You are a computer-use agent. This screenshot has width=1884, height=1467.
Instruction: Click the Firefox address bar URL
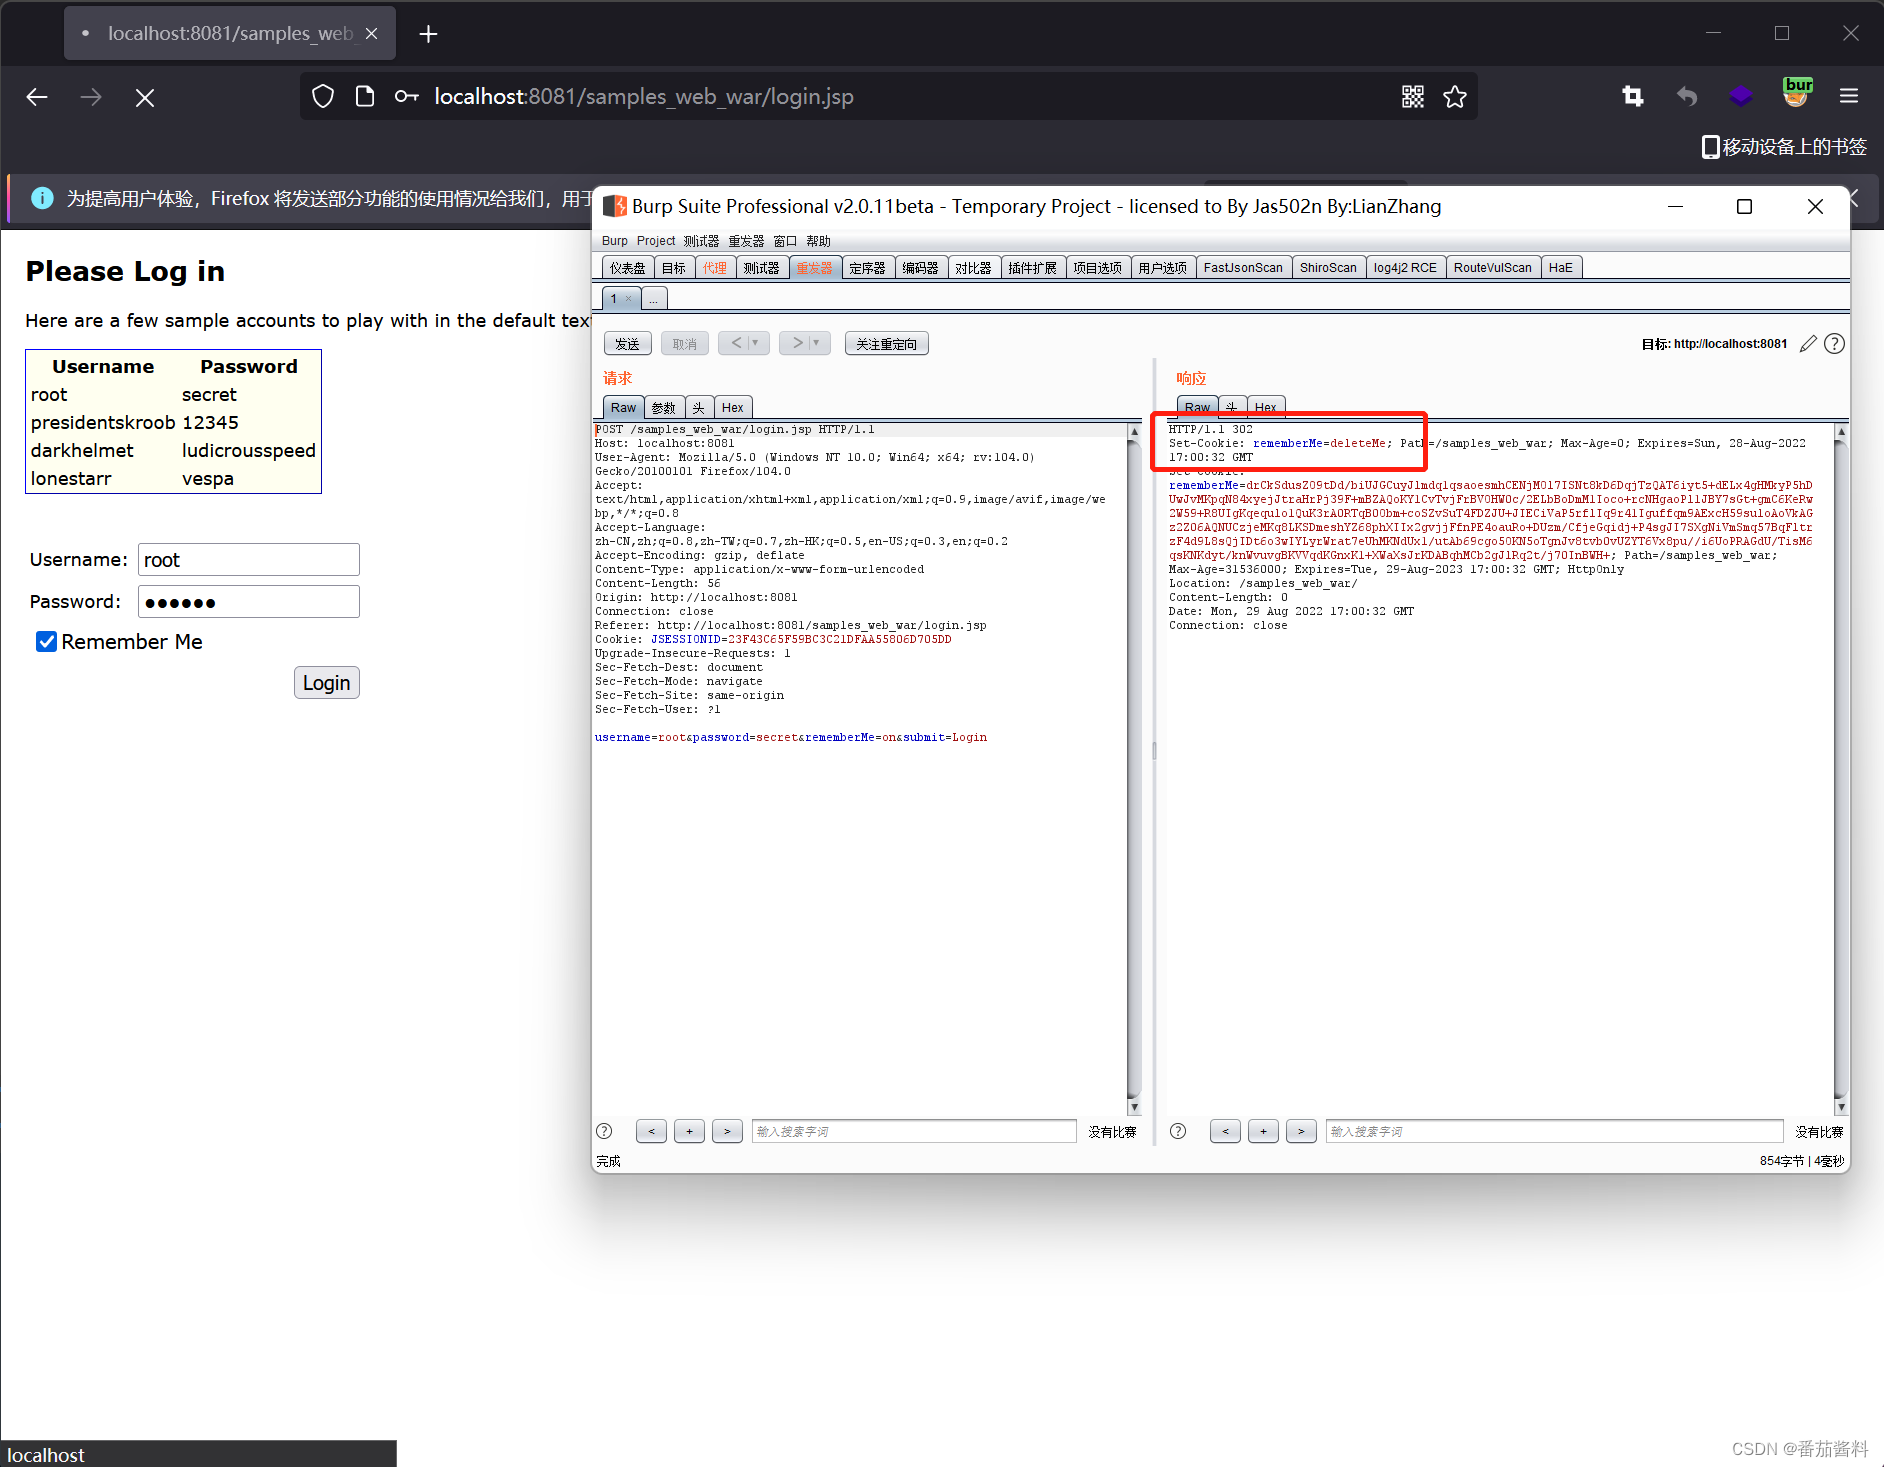click(x=644, y=97)
